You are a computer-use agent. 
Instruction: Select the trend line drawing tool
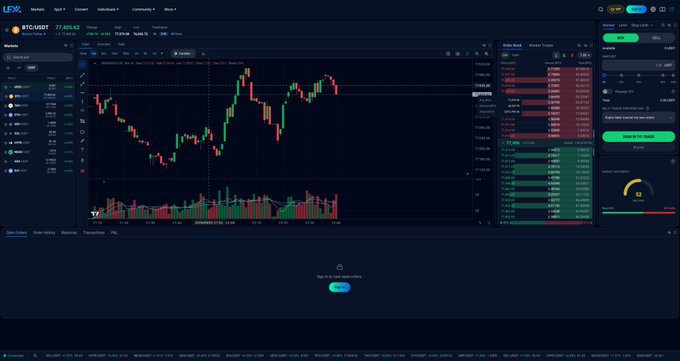tap(82, 75)
